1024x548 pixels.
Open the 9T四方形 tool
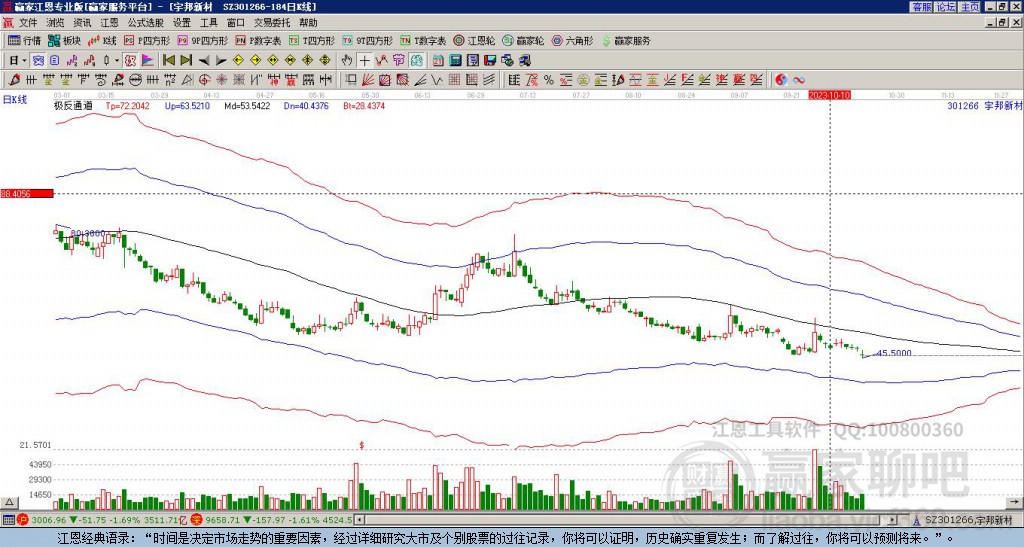(368, 40)
